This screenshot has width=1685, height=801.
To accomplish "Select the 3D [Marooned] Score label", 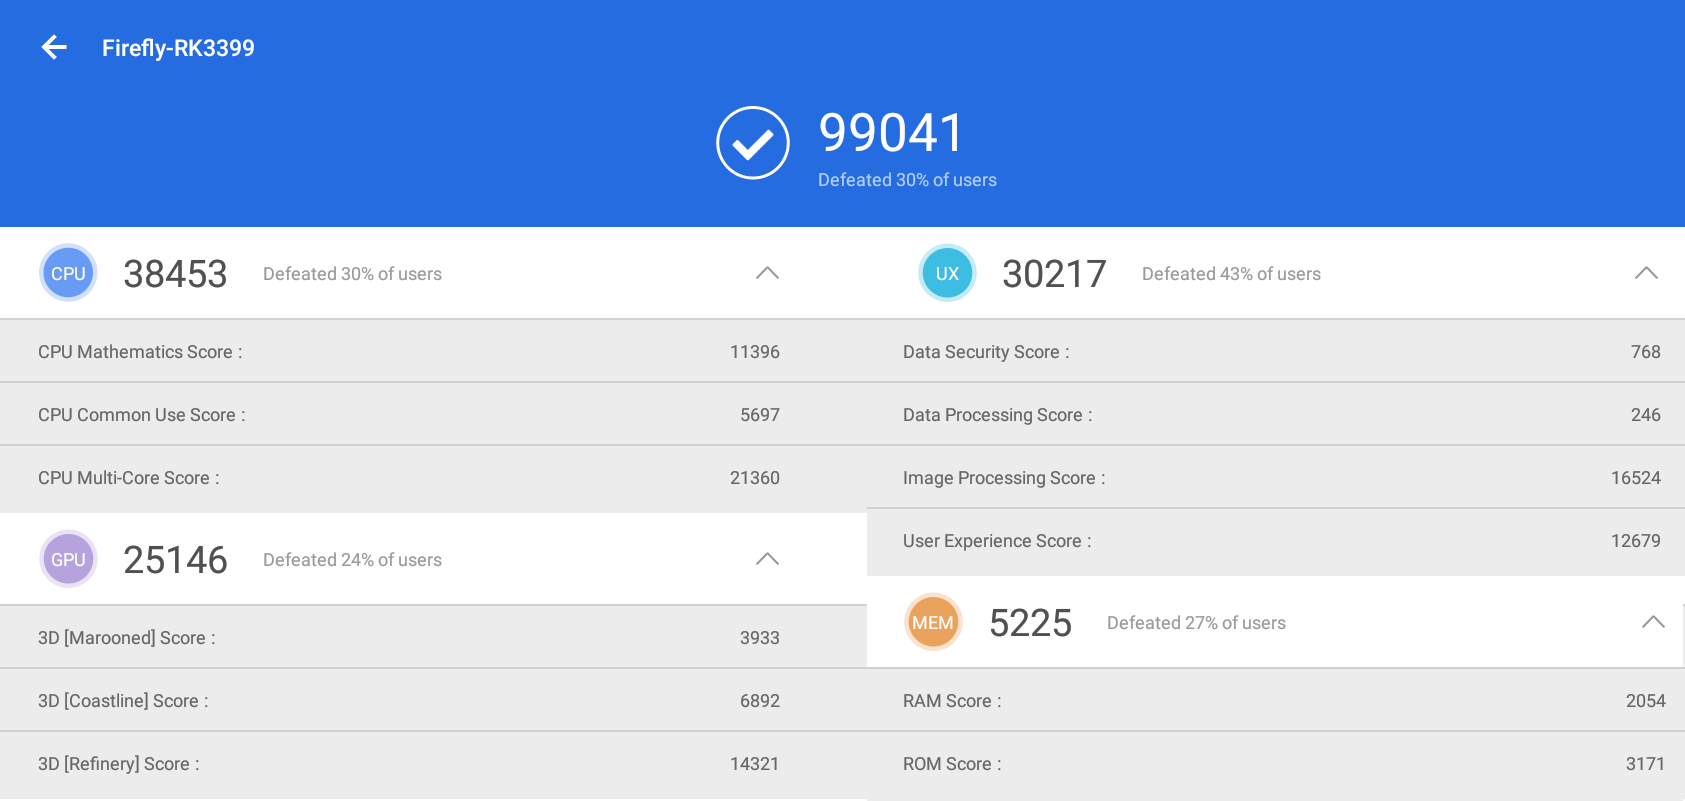I will (126, 638).
